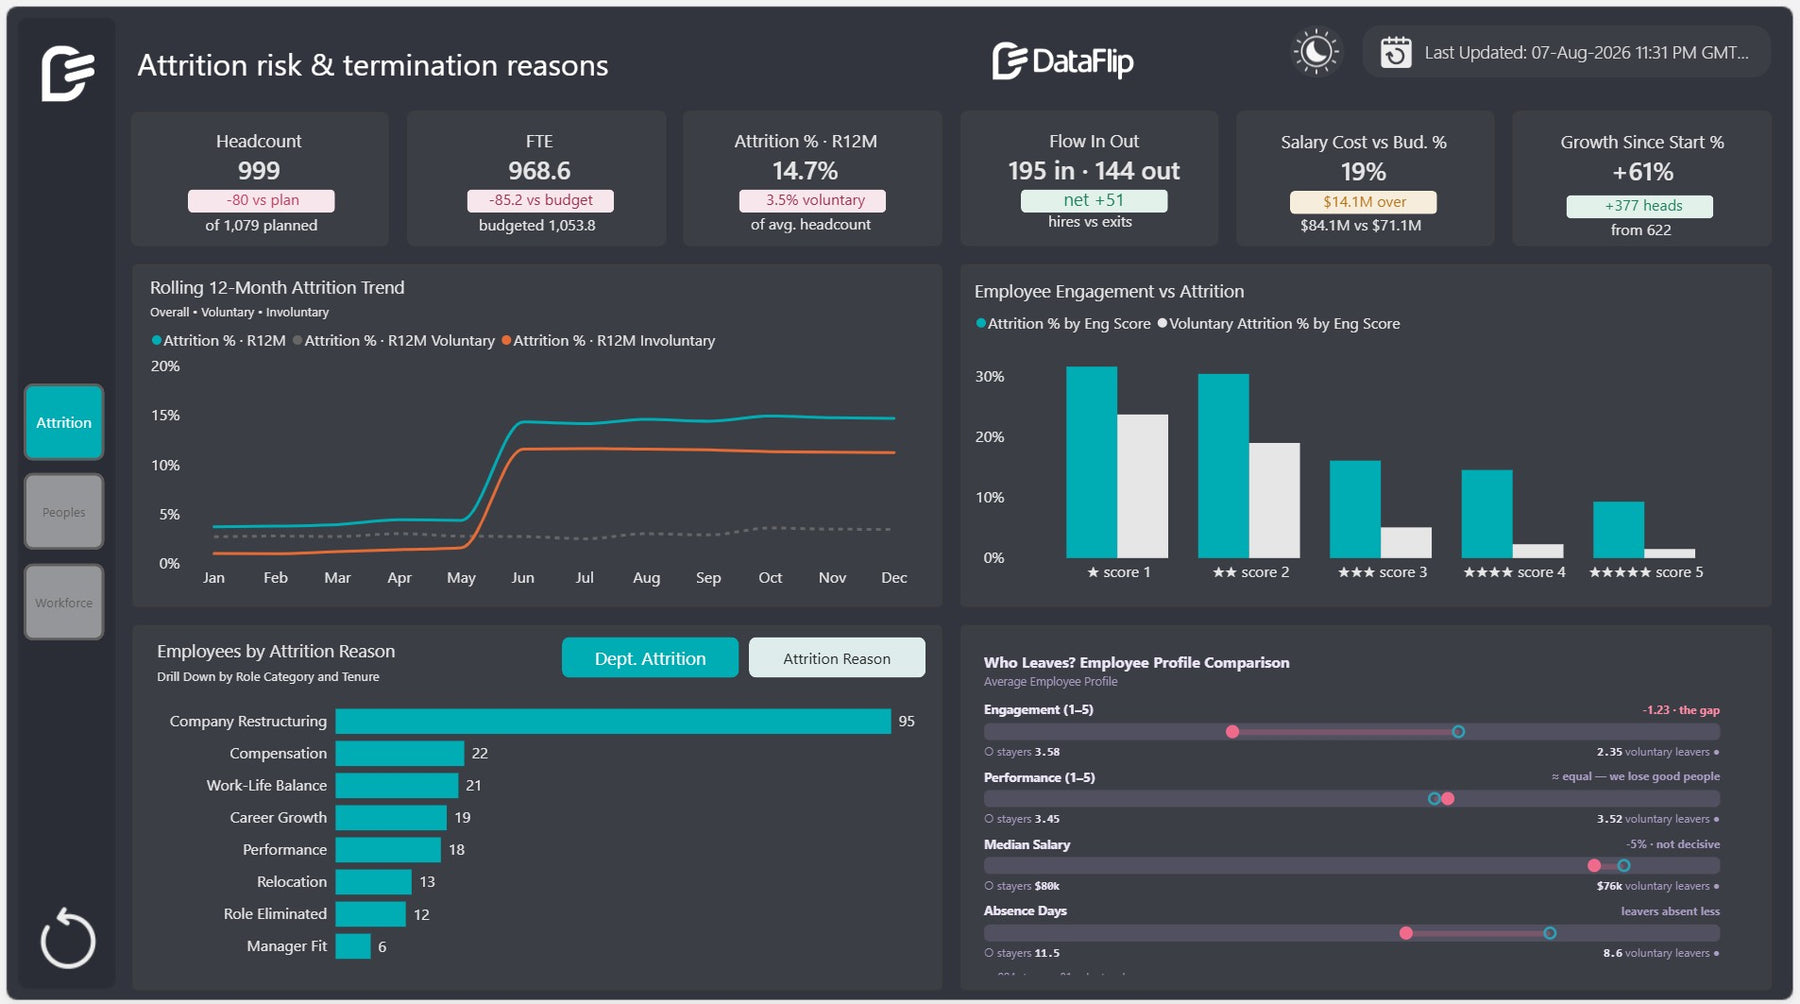Click the Compensation reason bar

pyautogui.click(x=400, y=753)
